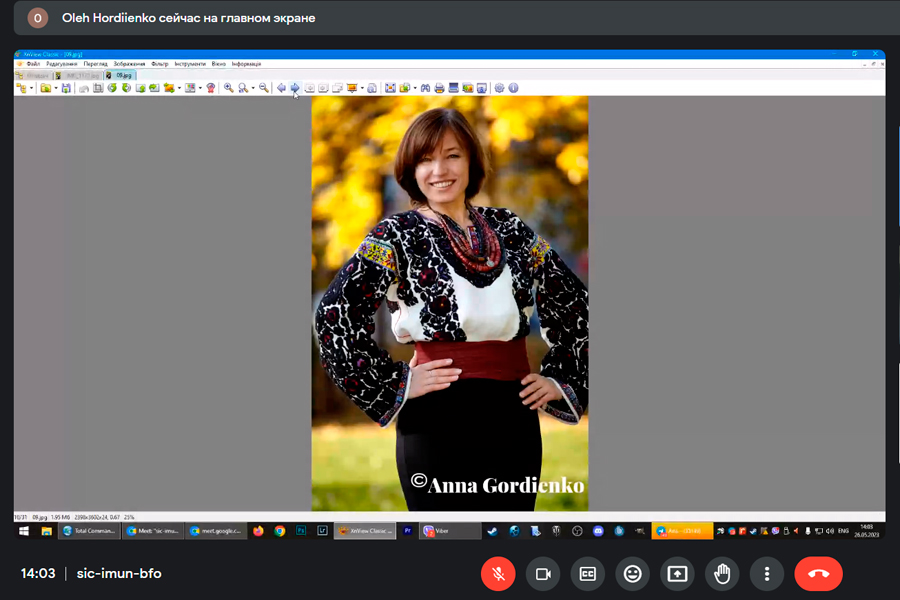900x600 pixels.
Task: Open the emoji reactions button
Action: [x=632, y=574]
